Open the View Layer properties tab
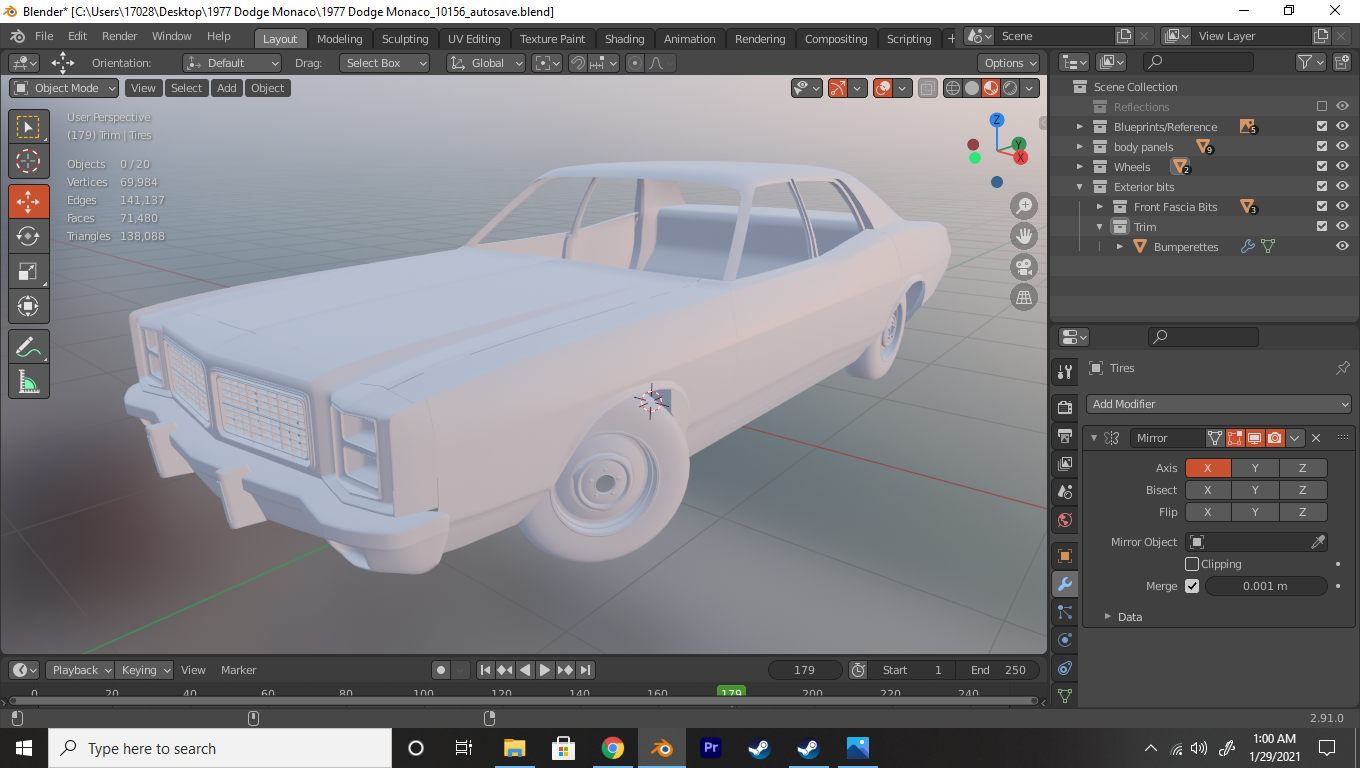Image resolution: width=1360 pixels, height=768 pixels. point(1064,463)
